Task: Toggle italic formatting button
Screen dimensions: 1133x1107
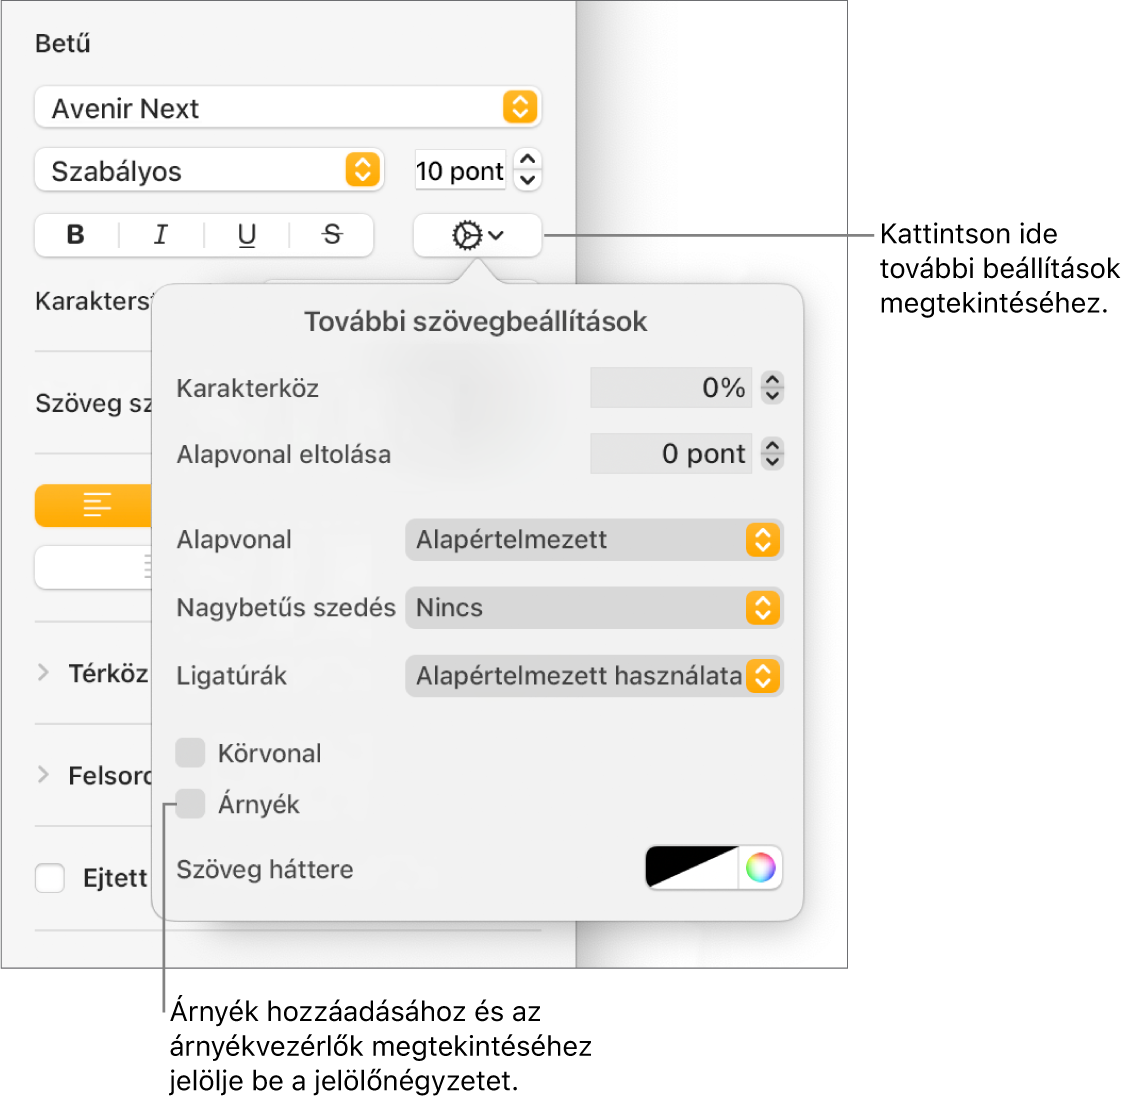Action: (161, 235)
